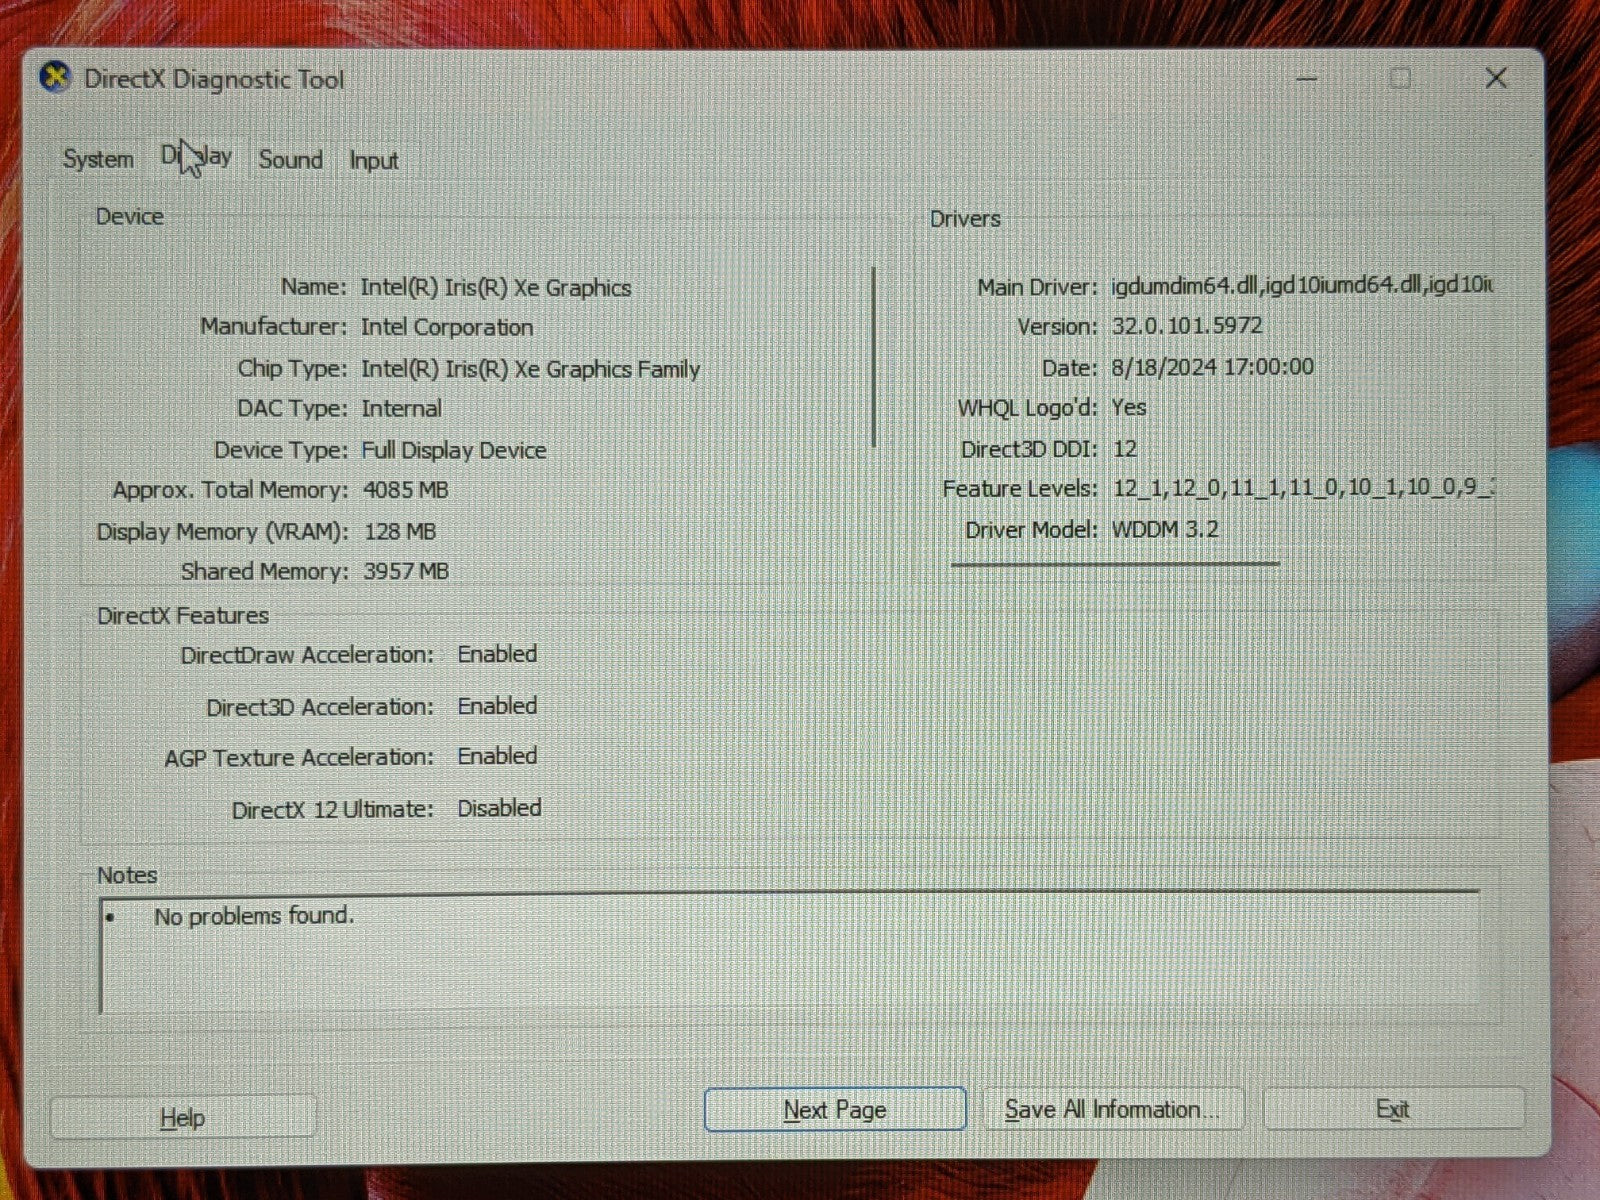This screenshot has width=1600, height=1200.
Task: Minimize the DirectX Diagnostic Tool window
Action: pos(1307,79)
